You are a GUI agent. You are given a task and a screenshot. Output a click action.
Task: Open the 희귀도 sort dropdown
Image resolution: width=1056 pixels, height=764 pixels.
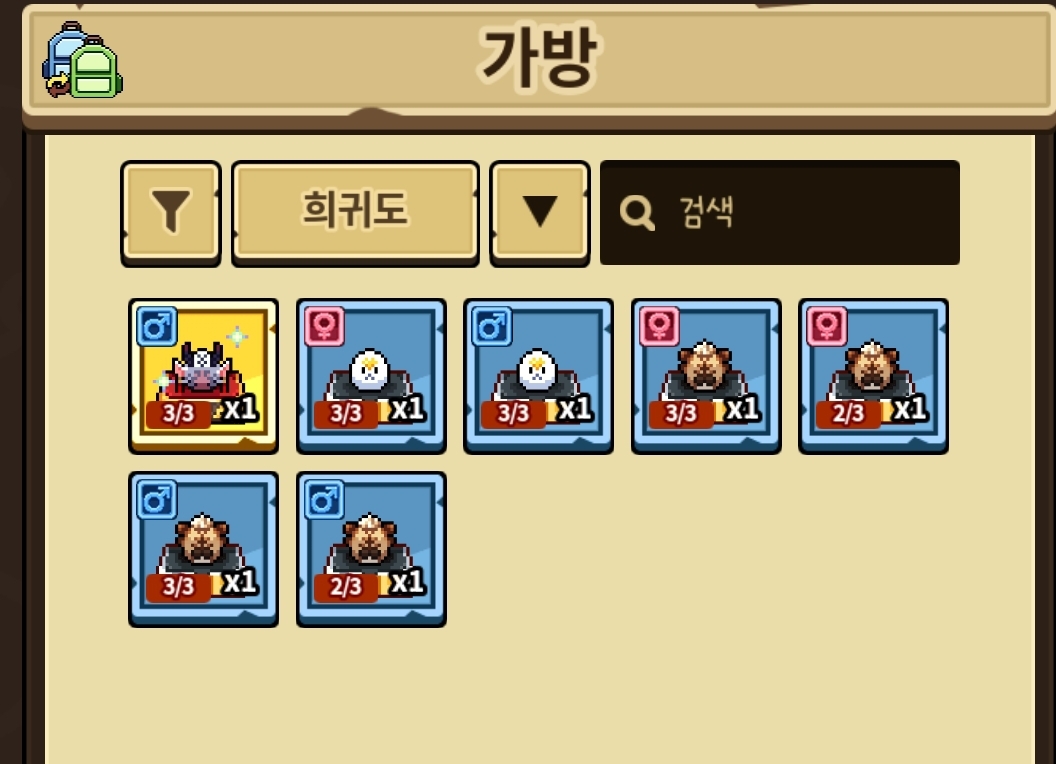(355, 212)
